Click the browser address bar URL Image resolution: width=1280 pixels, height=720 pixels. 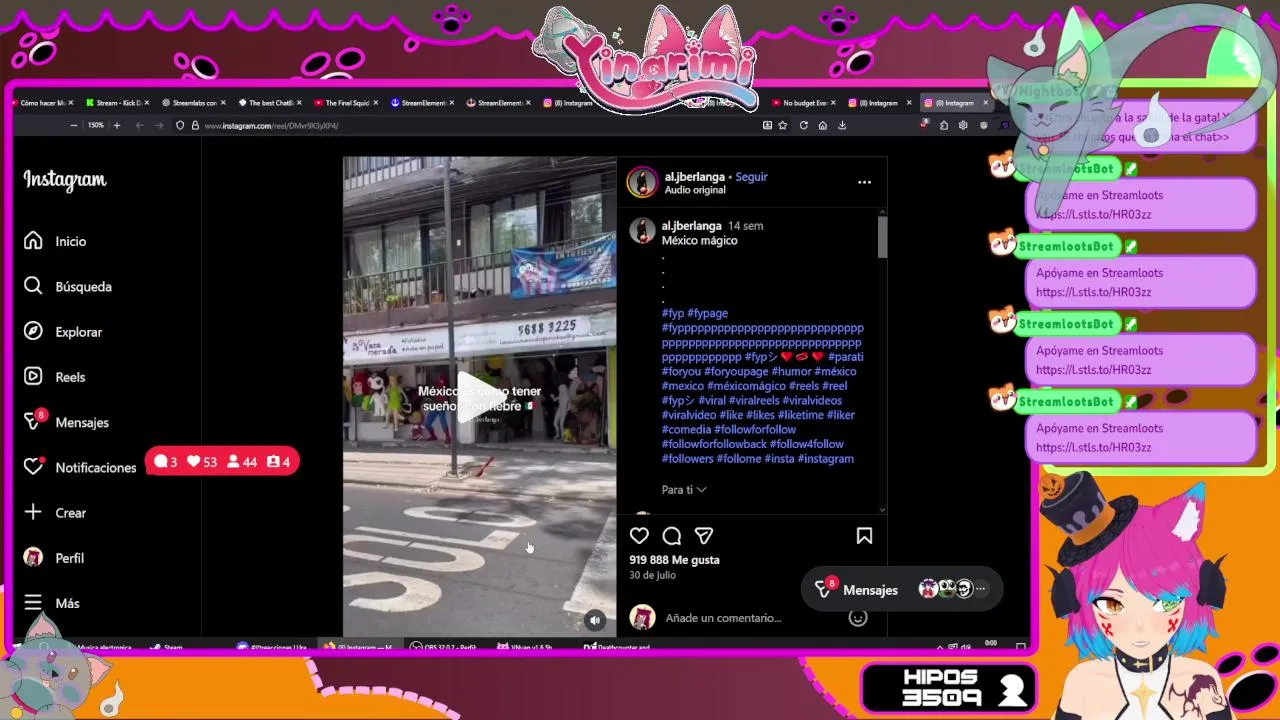tap(271, 125)
